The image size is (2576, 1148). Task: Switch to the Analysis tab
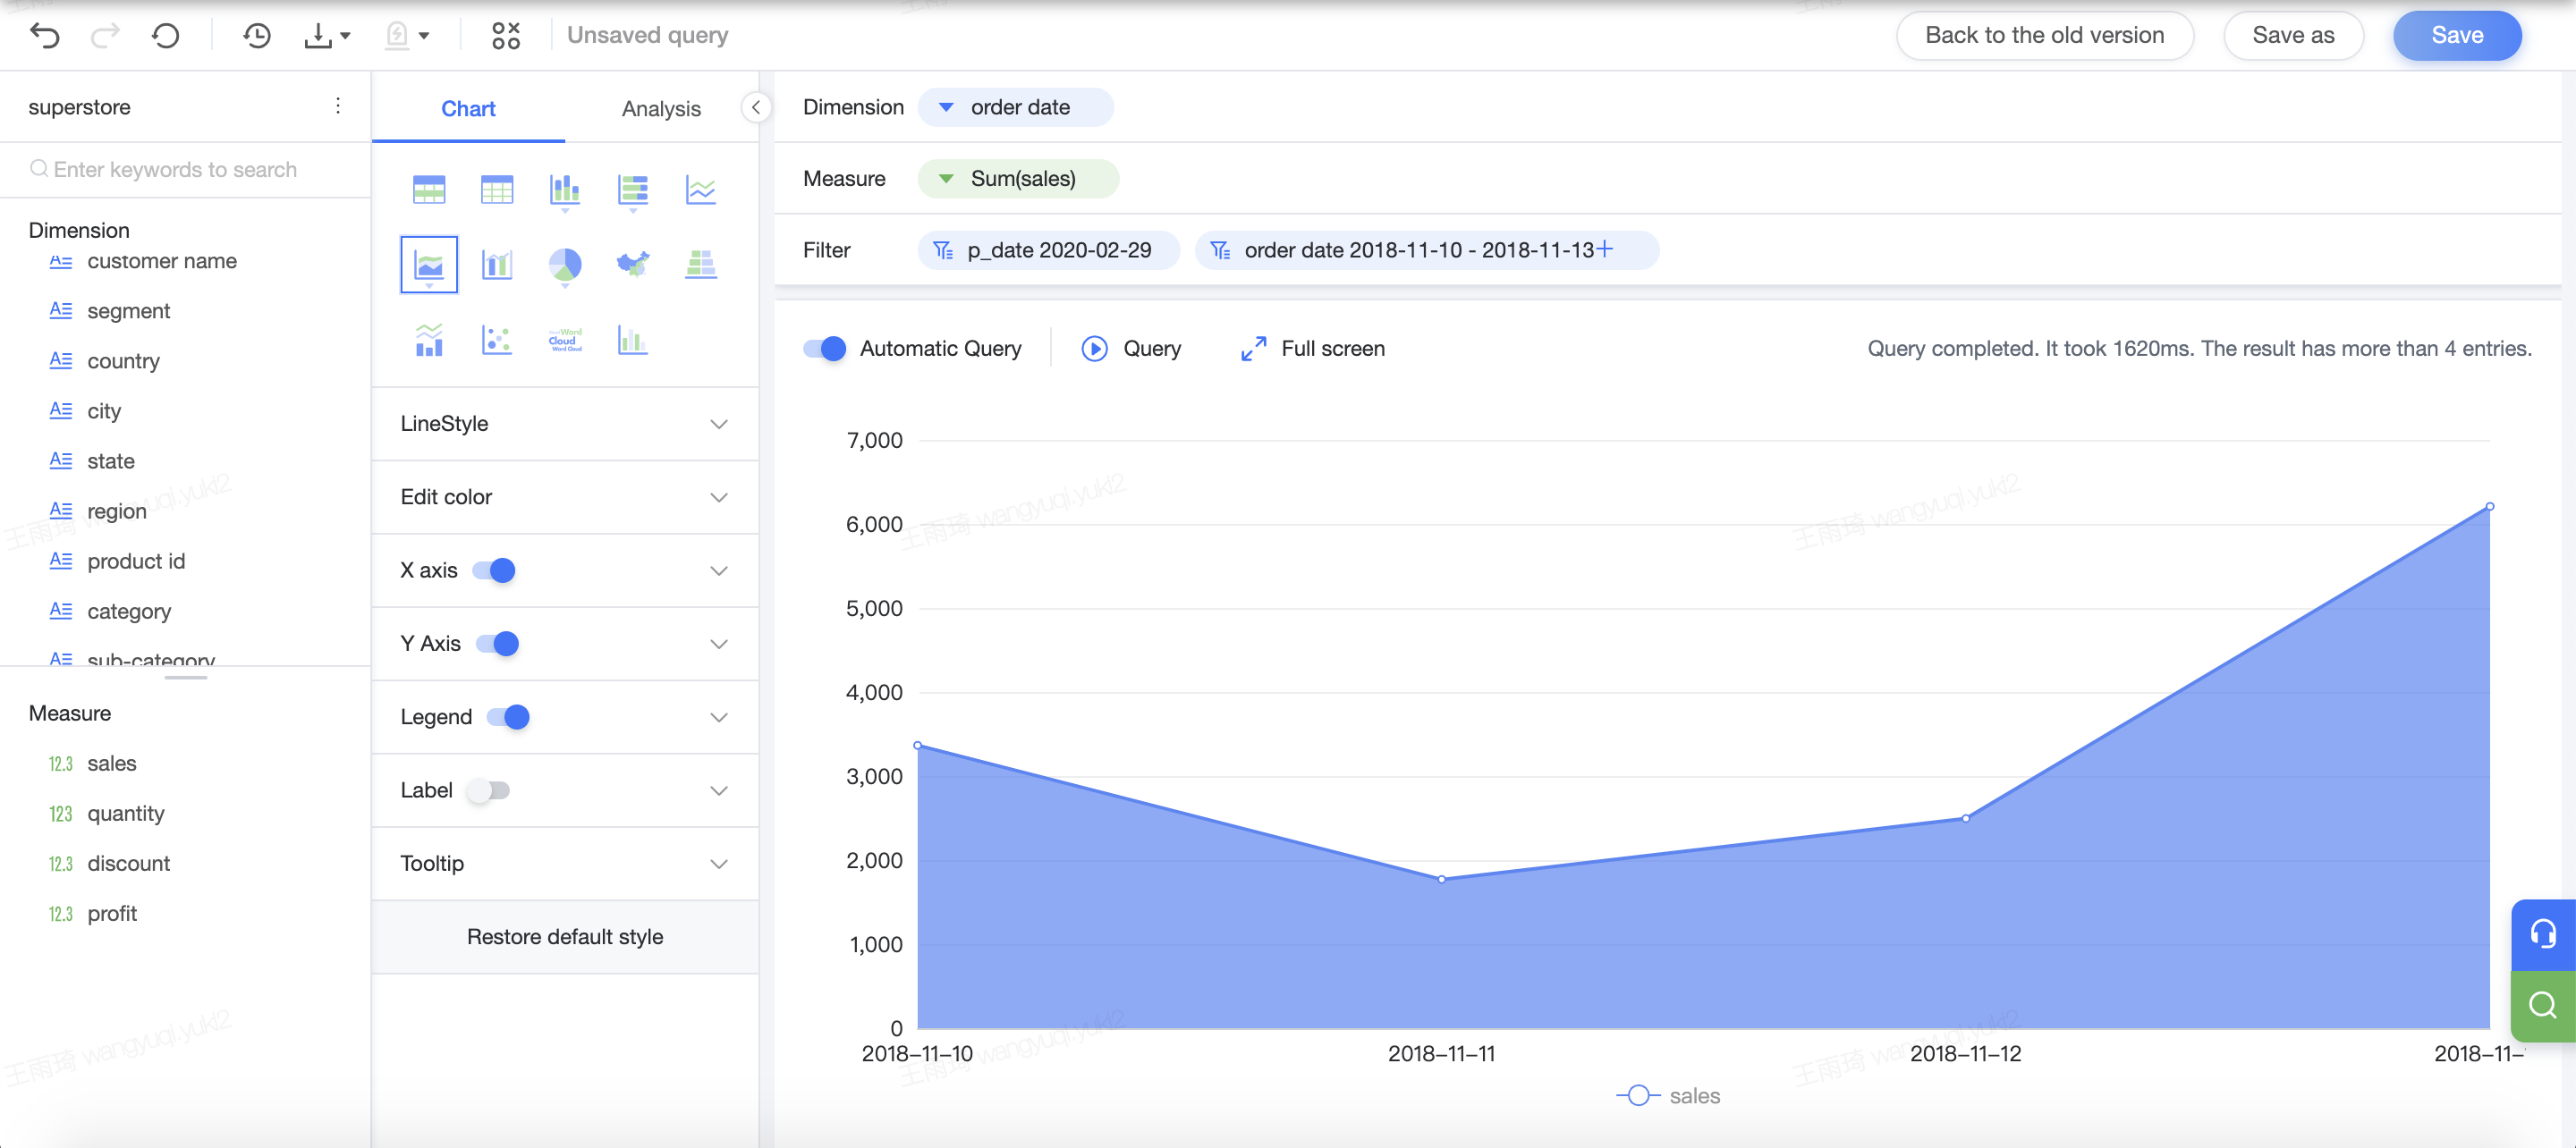[x=661, y=108]
